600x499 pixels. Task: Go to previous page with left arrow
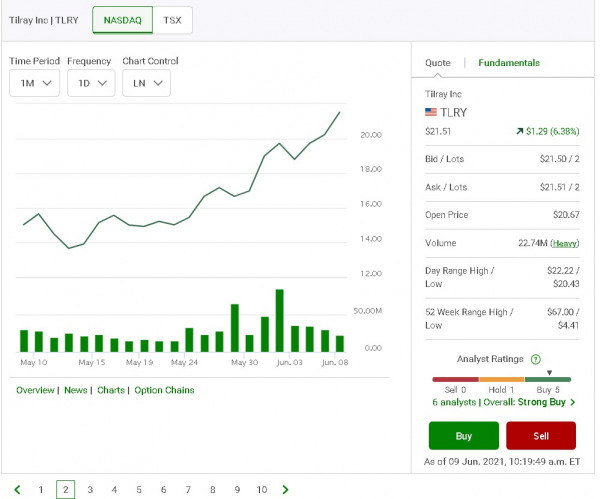[17, 489]
